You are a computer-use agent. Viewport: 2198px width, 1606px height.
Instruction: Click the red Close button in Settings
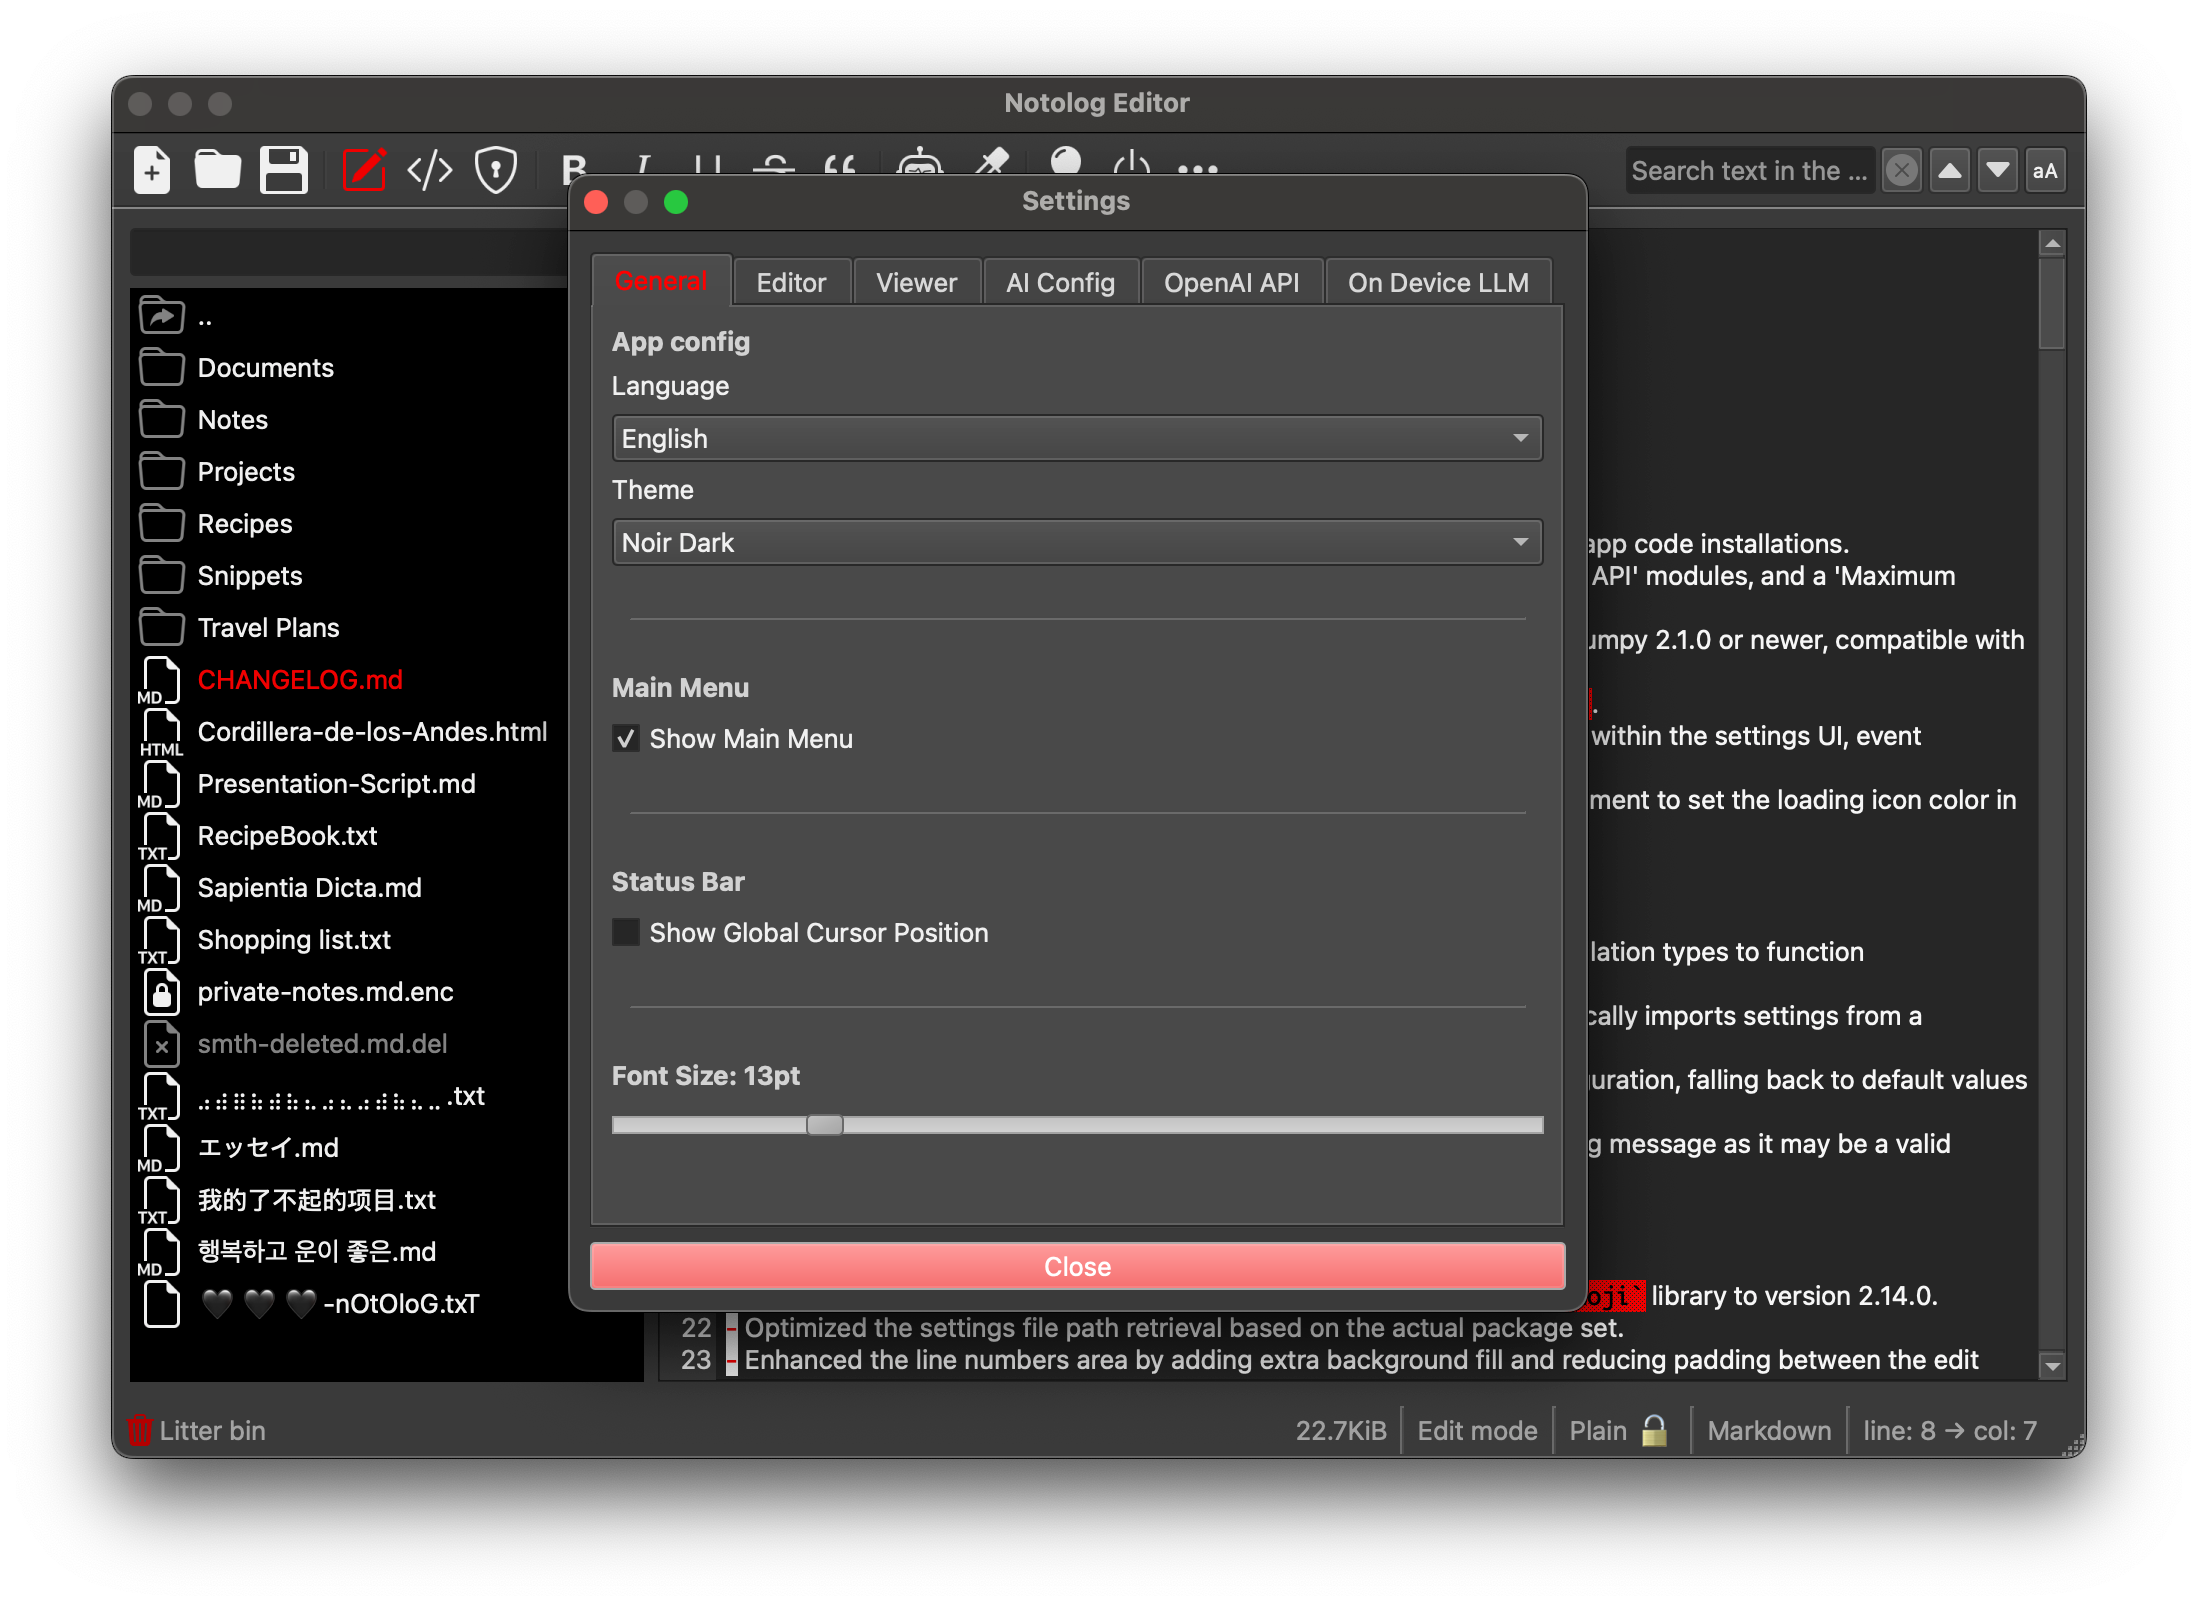click(1077, 1266)
